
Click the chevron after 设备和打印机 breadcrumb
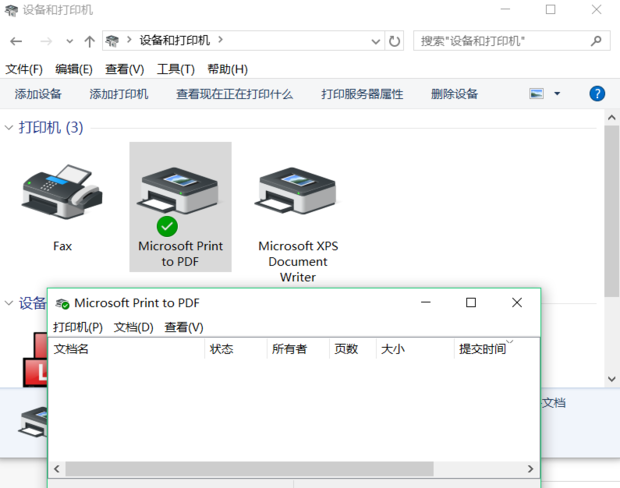click(x=220, y=40)
